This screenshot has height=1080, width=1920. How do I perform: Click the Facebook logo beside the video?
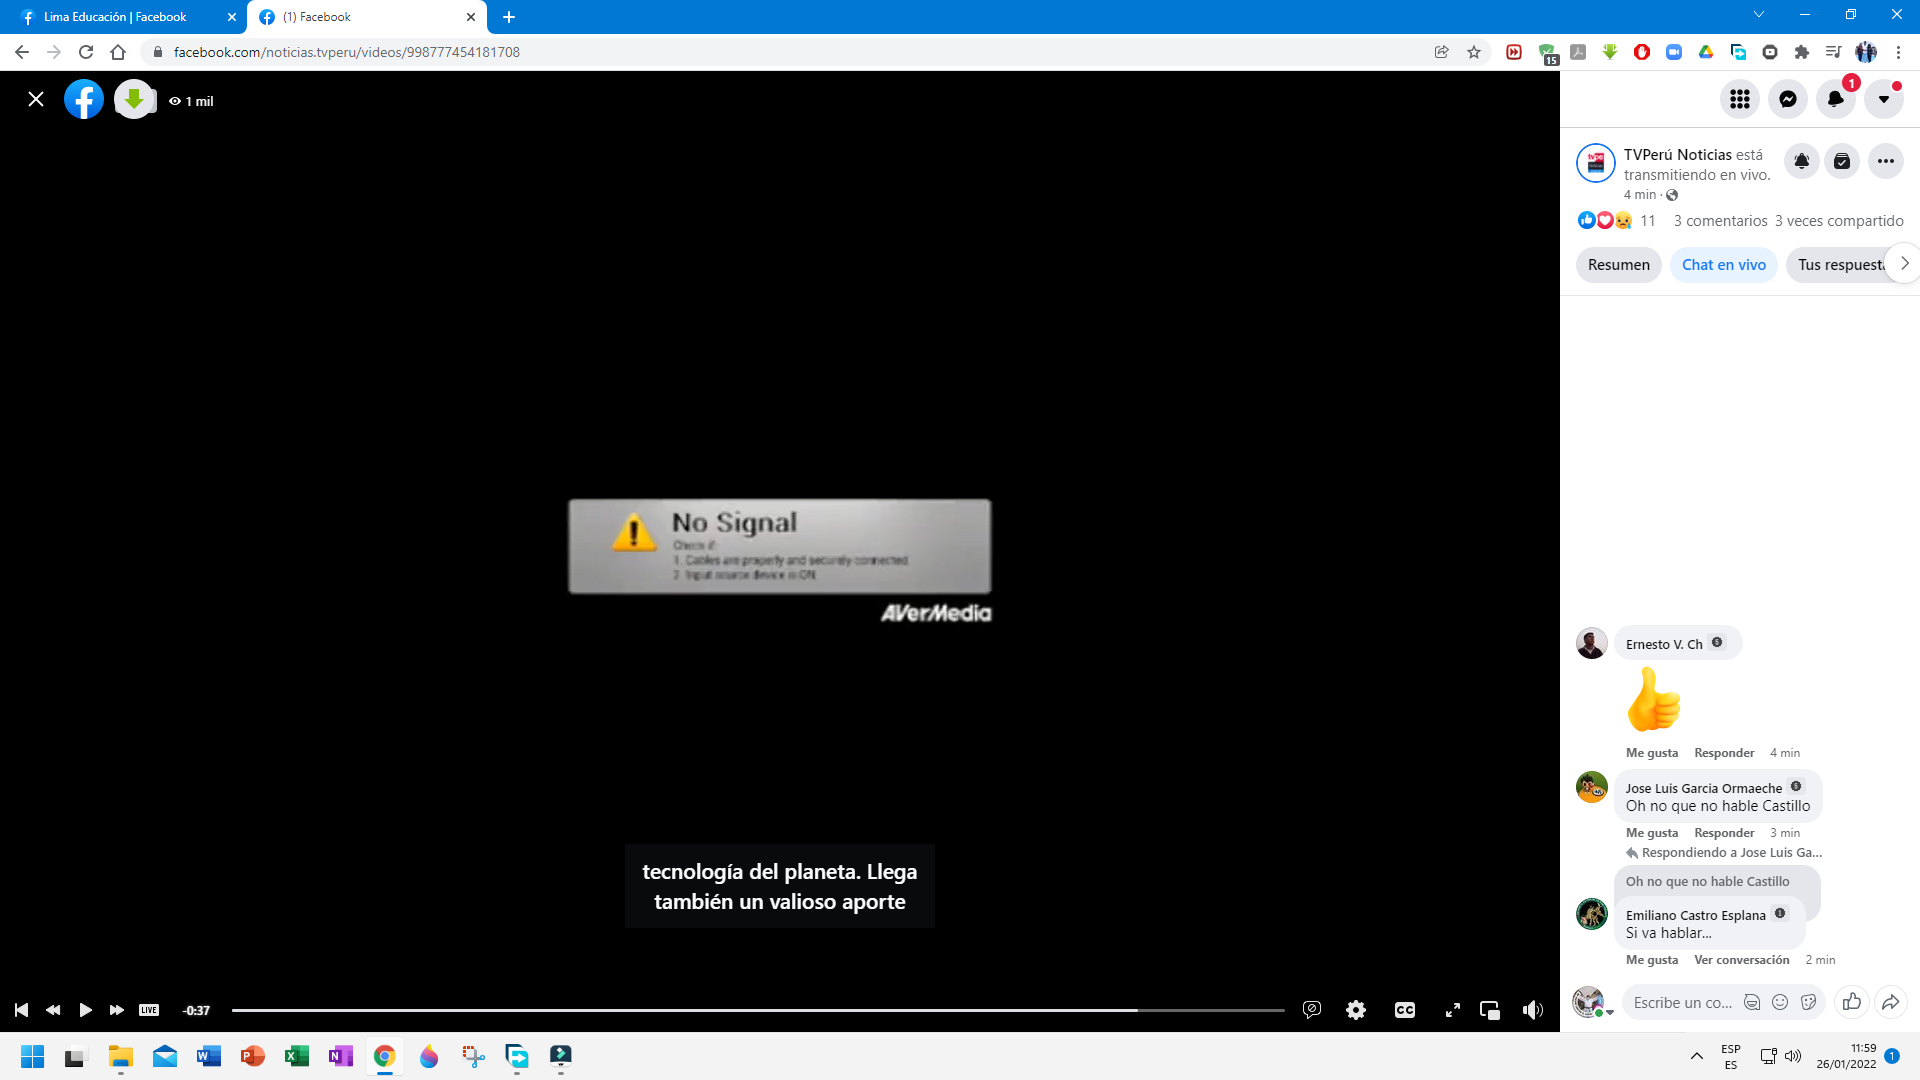point(84,100)
